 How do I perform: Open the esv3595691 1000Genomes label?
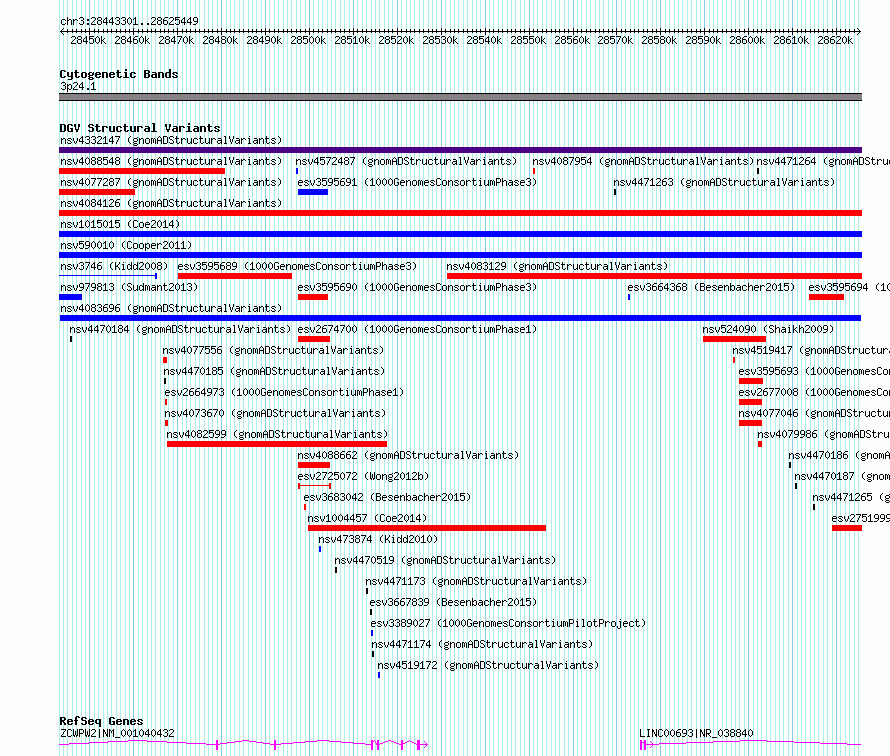[x=417, y=182]
